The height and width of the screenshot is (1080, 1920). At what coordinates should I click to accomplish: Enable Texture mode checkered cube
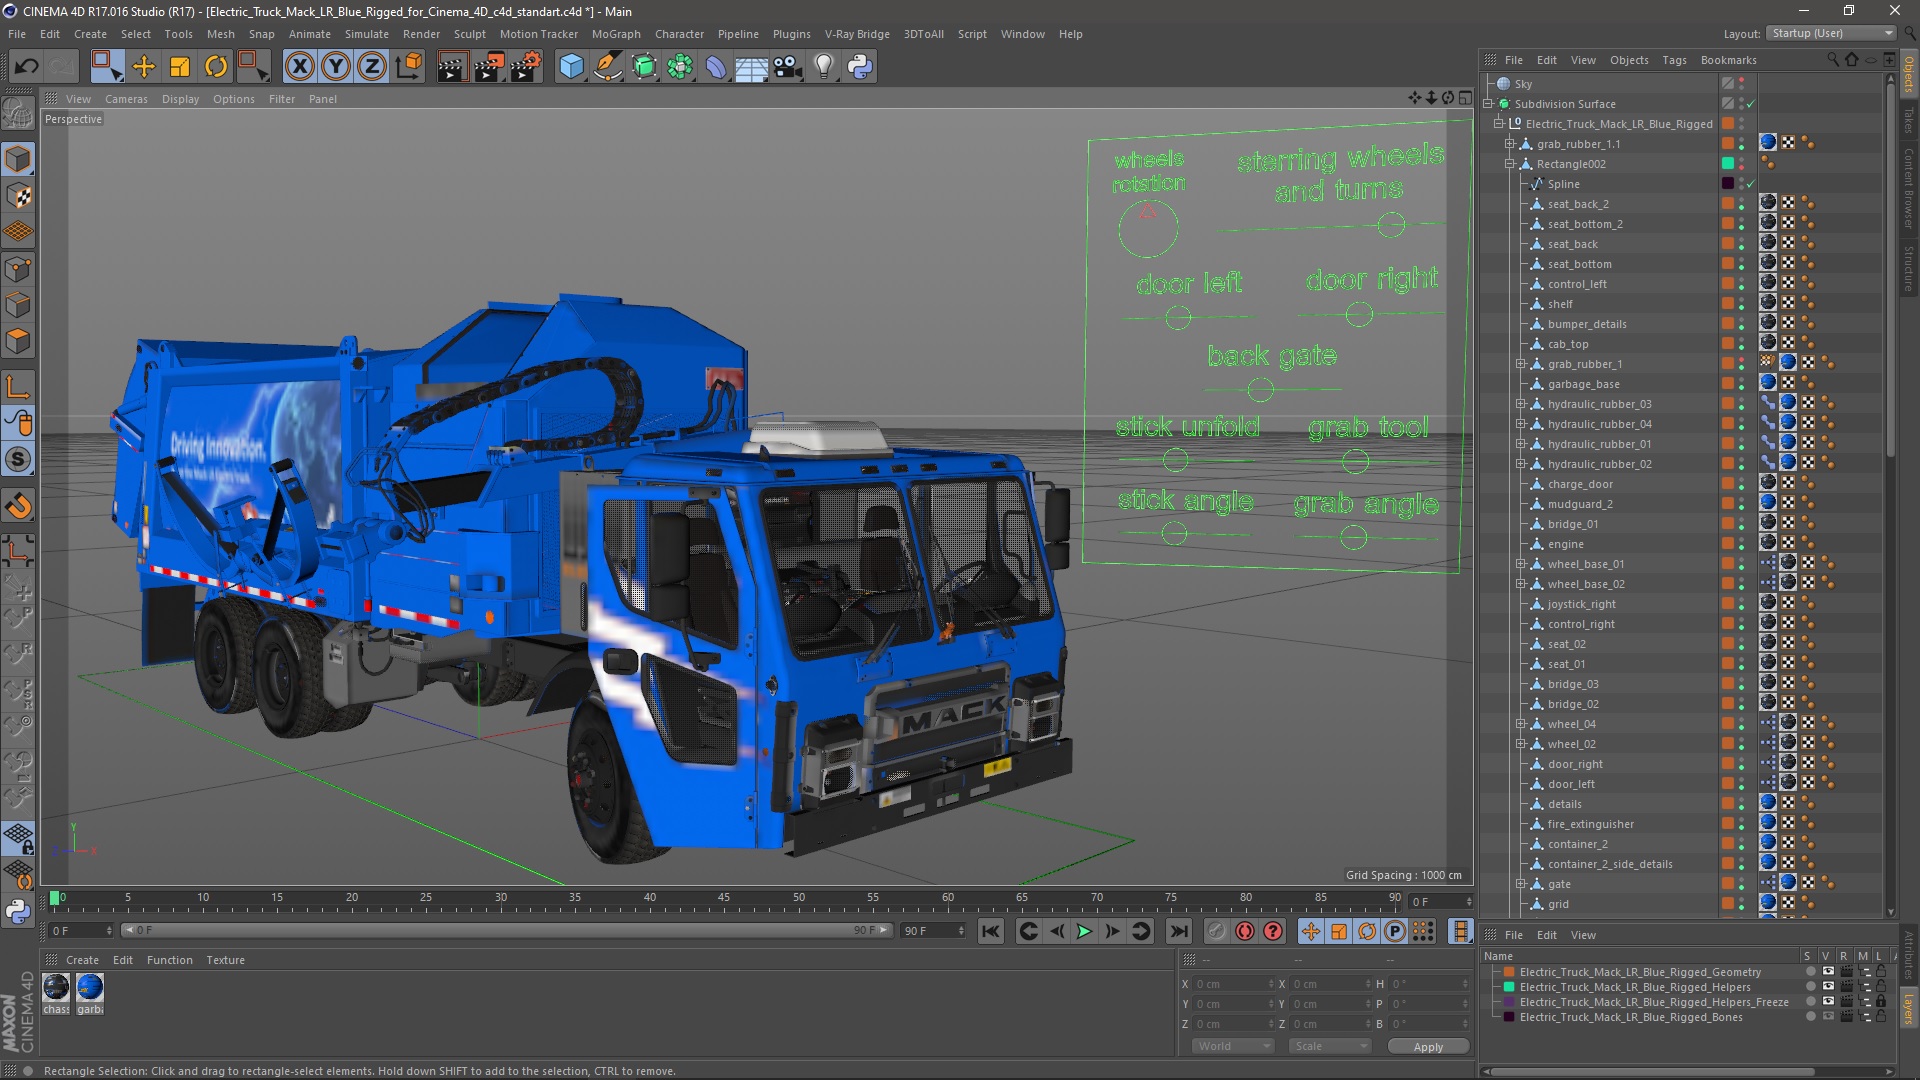[x=18, y=197]
